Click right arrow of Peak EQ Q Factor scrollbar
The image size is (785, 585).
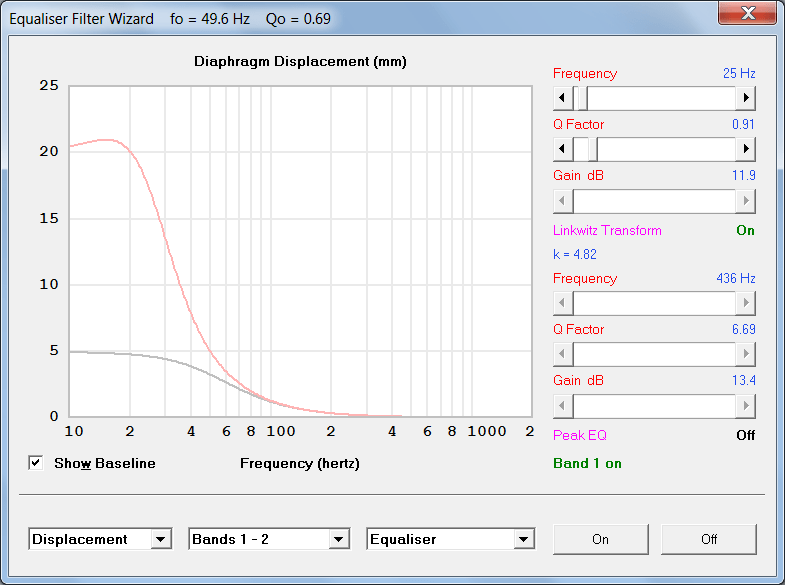pos(745,354)
